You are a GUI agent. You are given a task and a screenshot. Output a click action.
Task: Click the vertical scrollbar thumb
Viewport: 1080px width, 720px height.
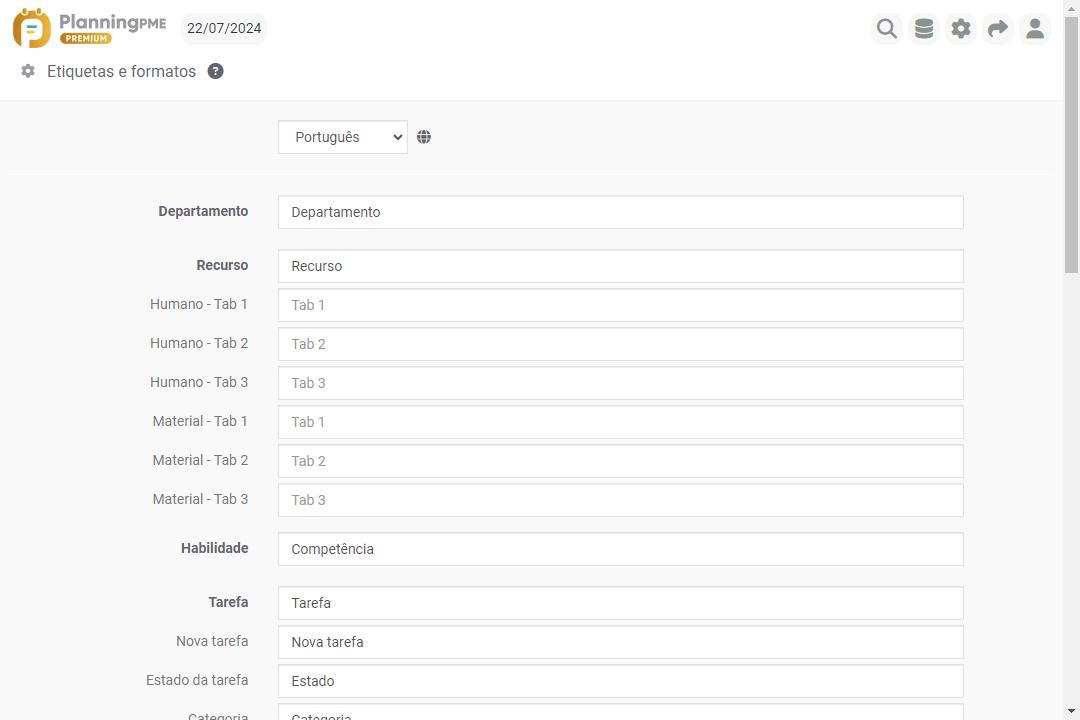(x=1071, y=145)
